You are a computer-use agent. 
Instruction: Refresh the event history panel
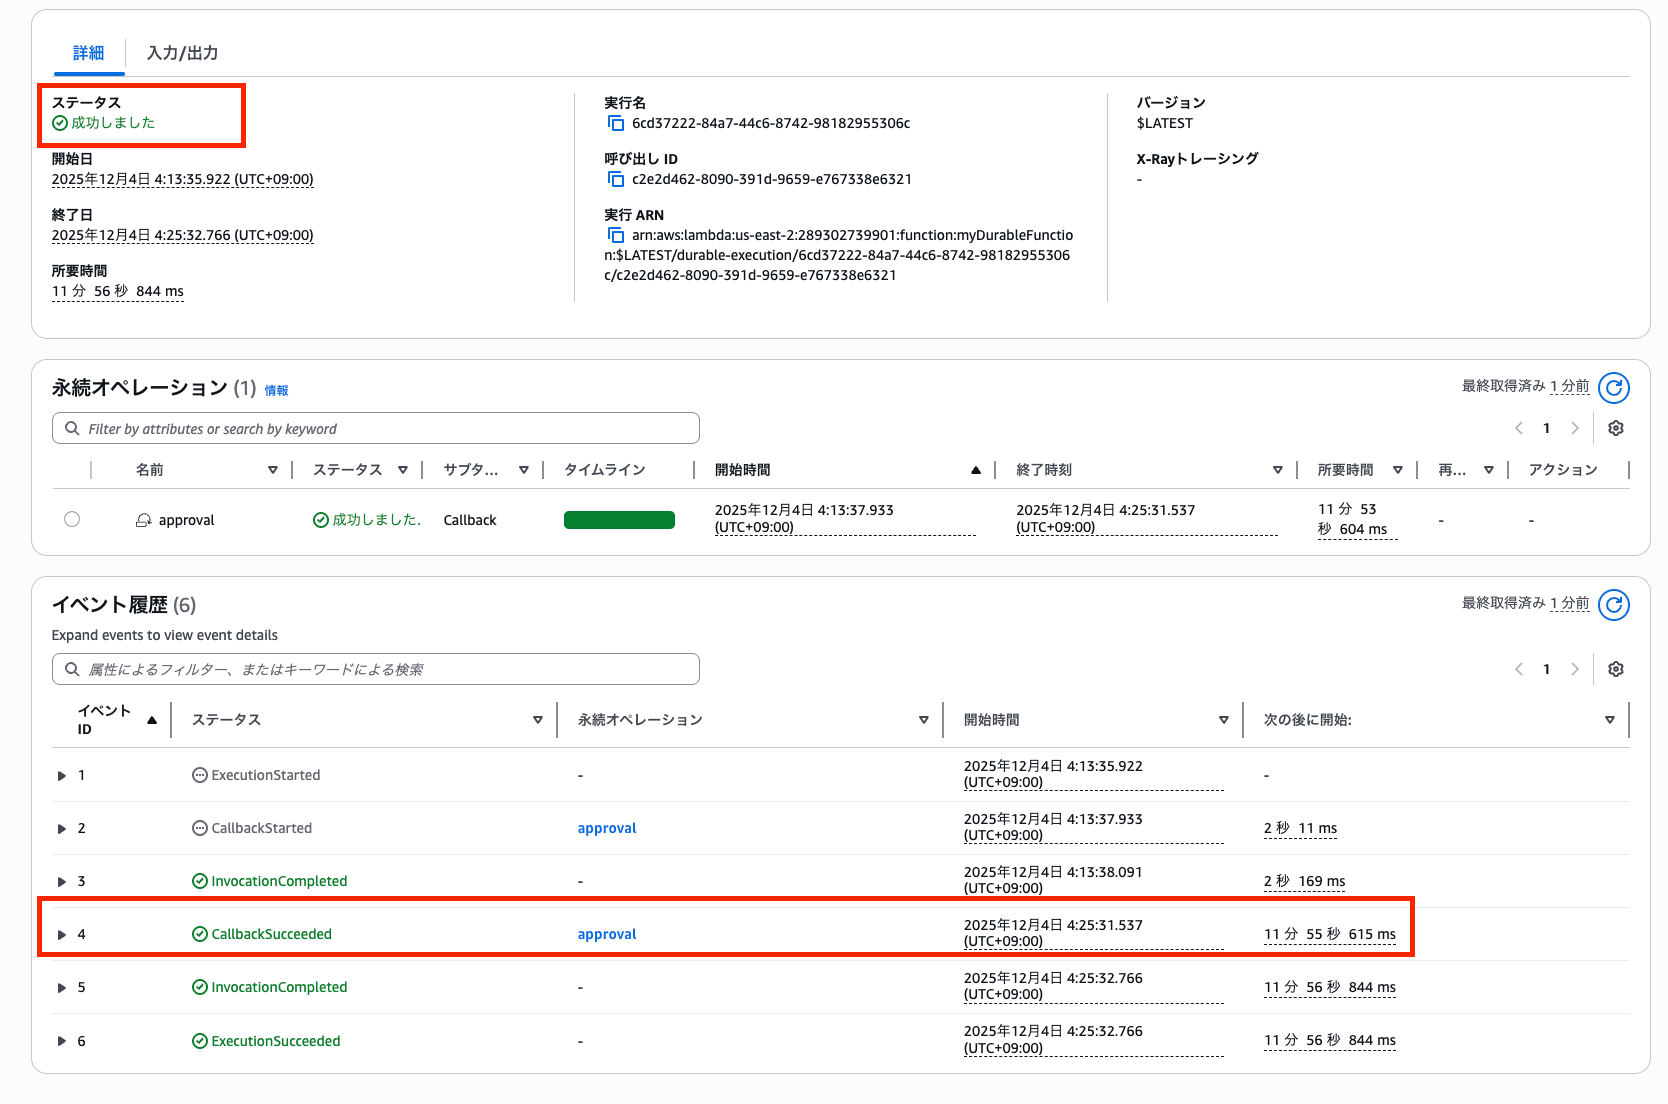(1613, 604)
